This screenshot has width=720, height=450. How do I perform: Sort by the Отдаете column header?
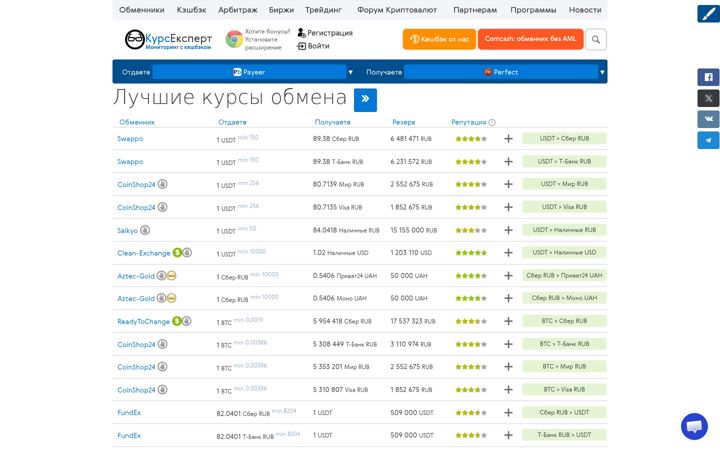tap(232, 123)
